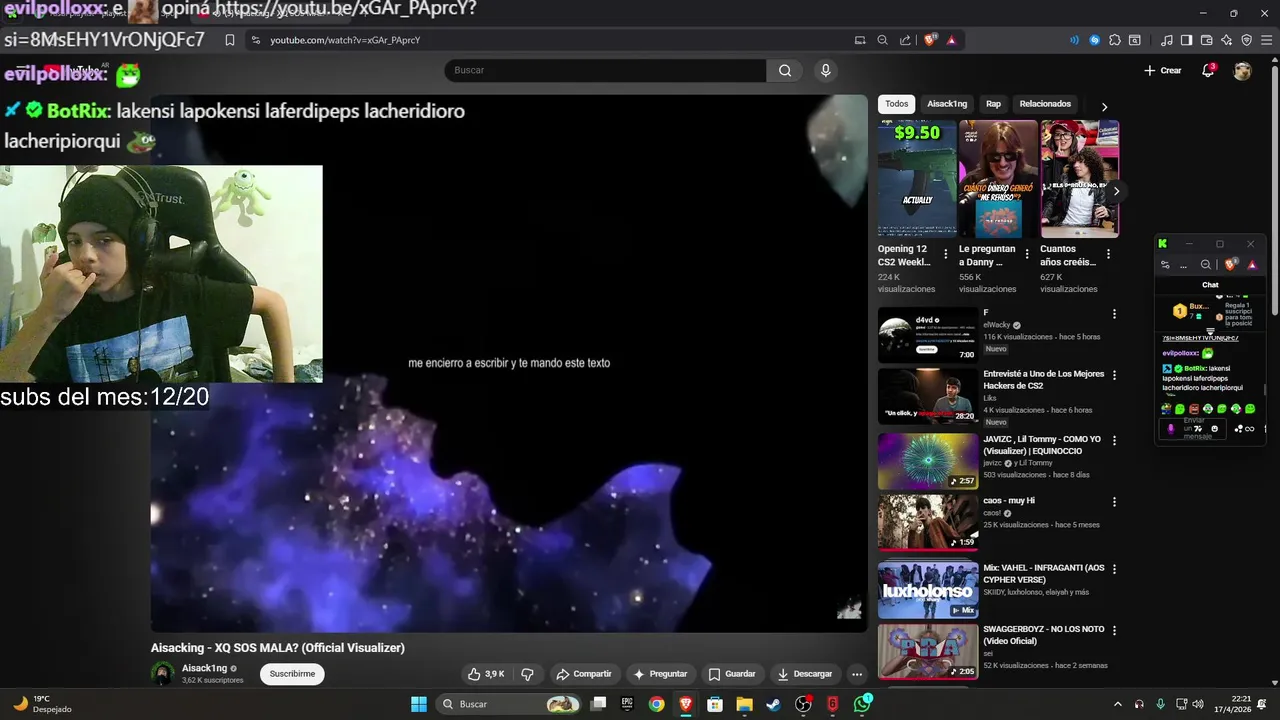The height and width of the screenshot is (720, 1280).
Task: Click the Chat header tab in Kick window
Action: [x=1210, y=285]
